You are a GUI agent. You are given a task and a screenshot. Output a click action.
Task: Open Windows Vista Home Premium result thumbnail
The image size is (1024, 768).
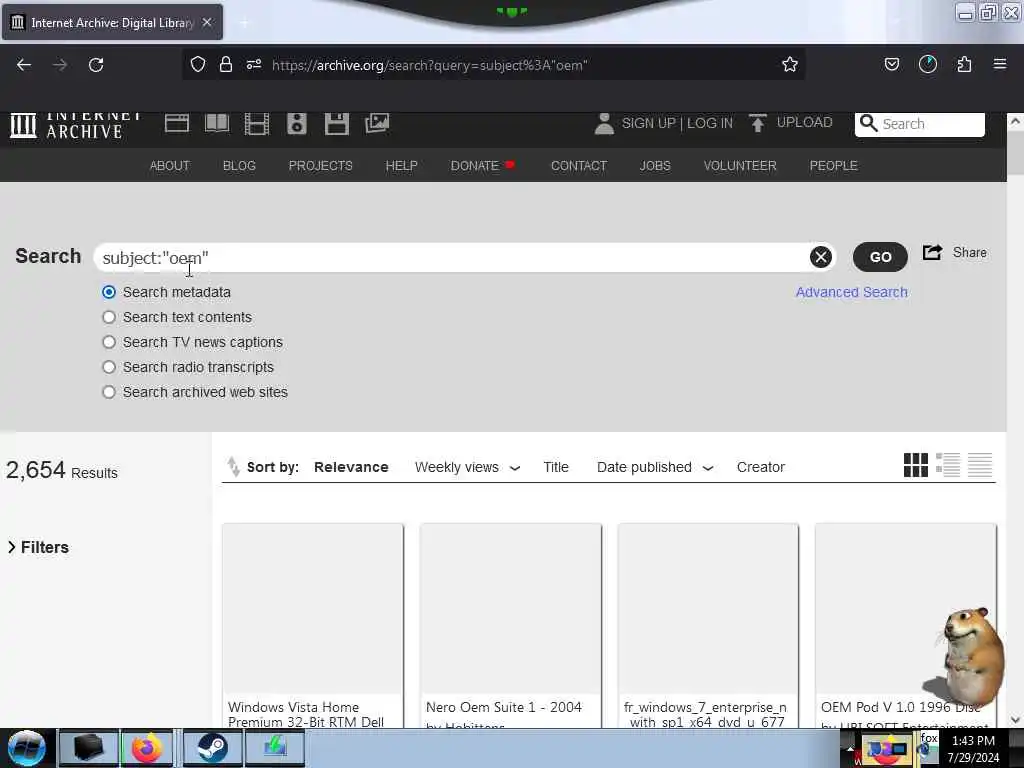point(312,608)
